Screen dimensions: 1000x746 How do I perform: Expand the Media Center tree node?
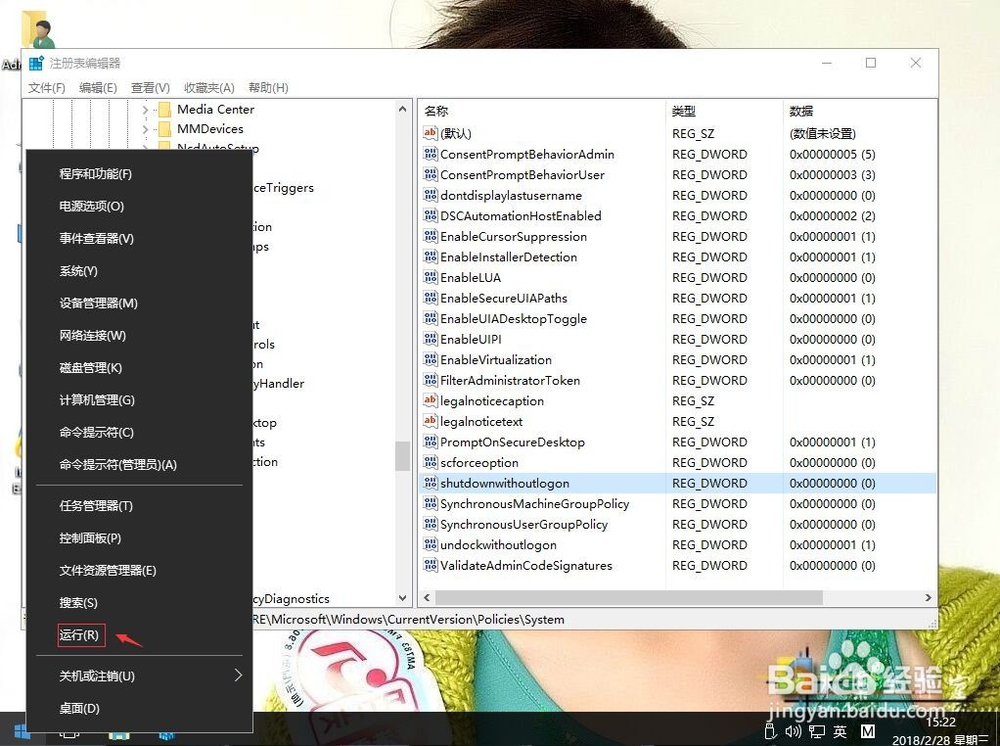(x=146, y=109)
